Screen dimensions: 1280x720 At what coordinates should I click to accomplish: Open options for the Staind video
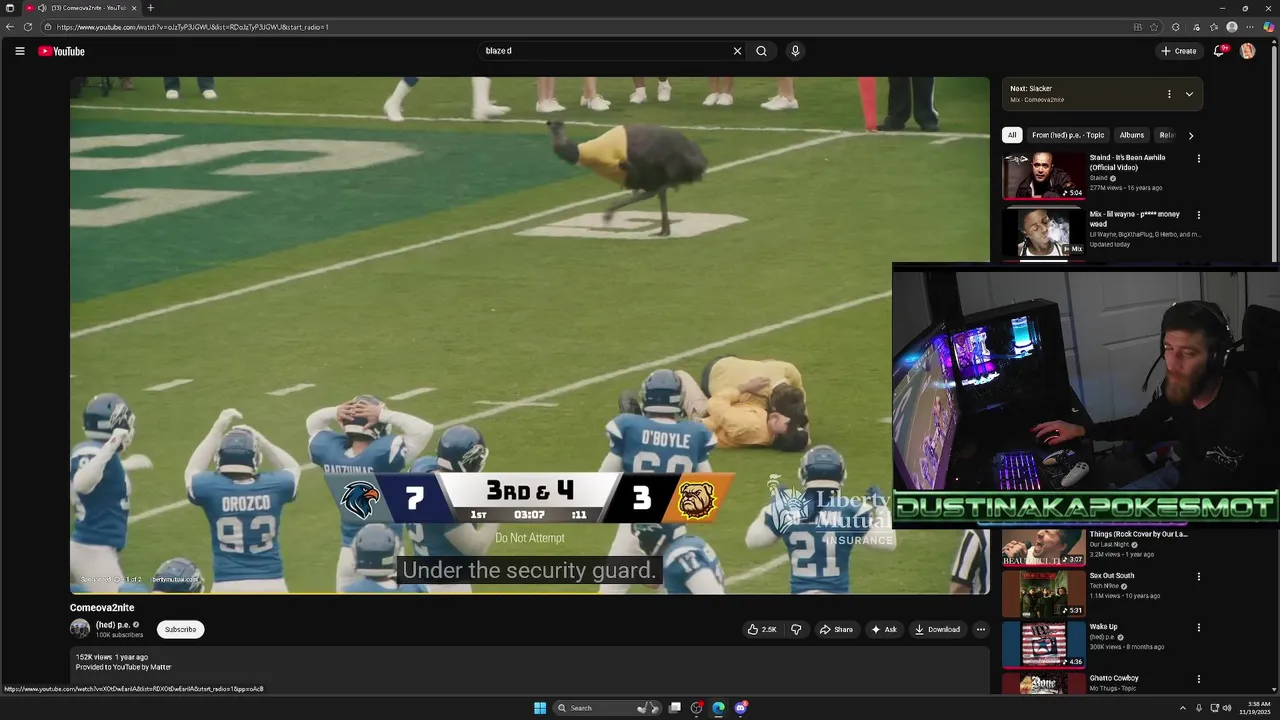pos(1198,158)
